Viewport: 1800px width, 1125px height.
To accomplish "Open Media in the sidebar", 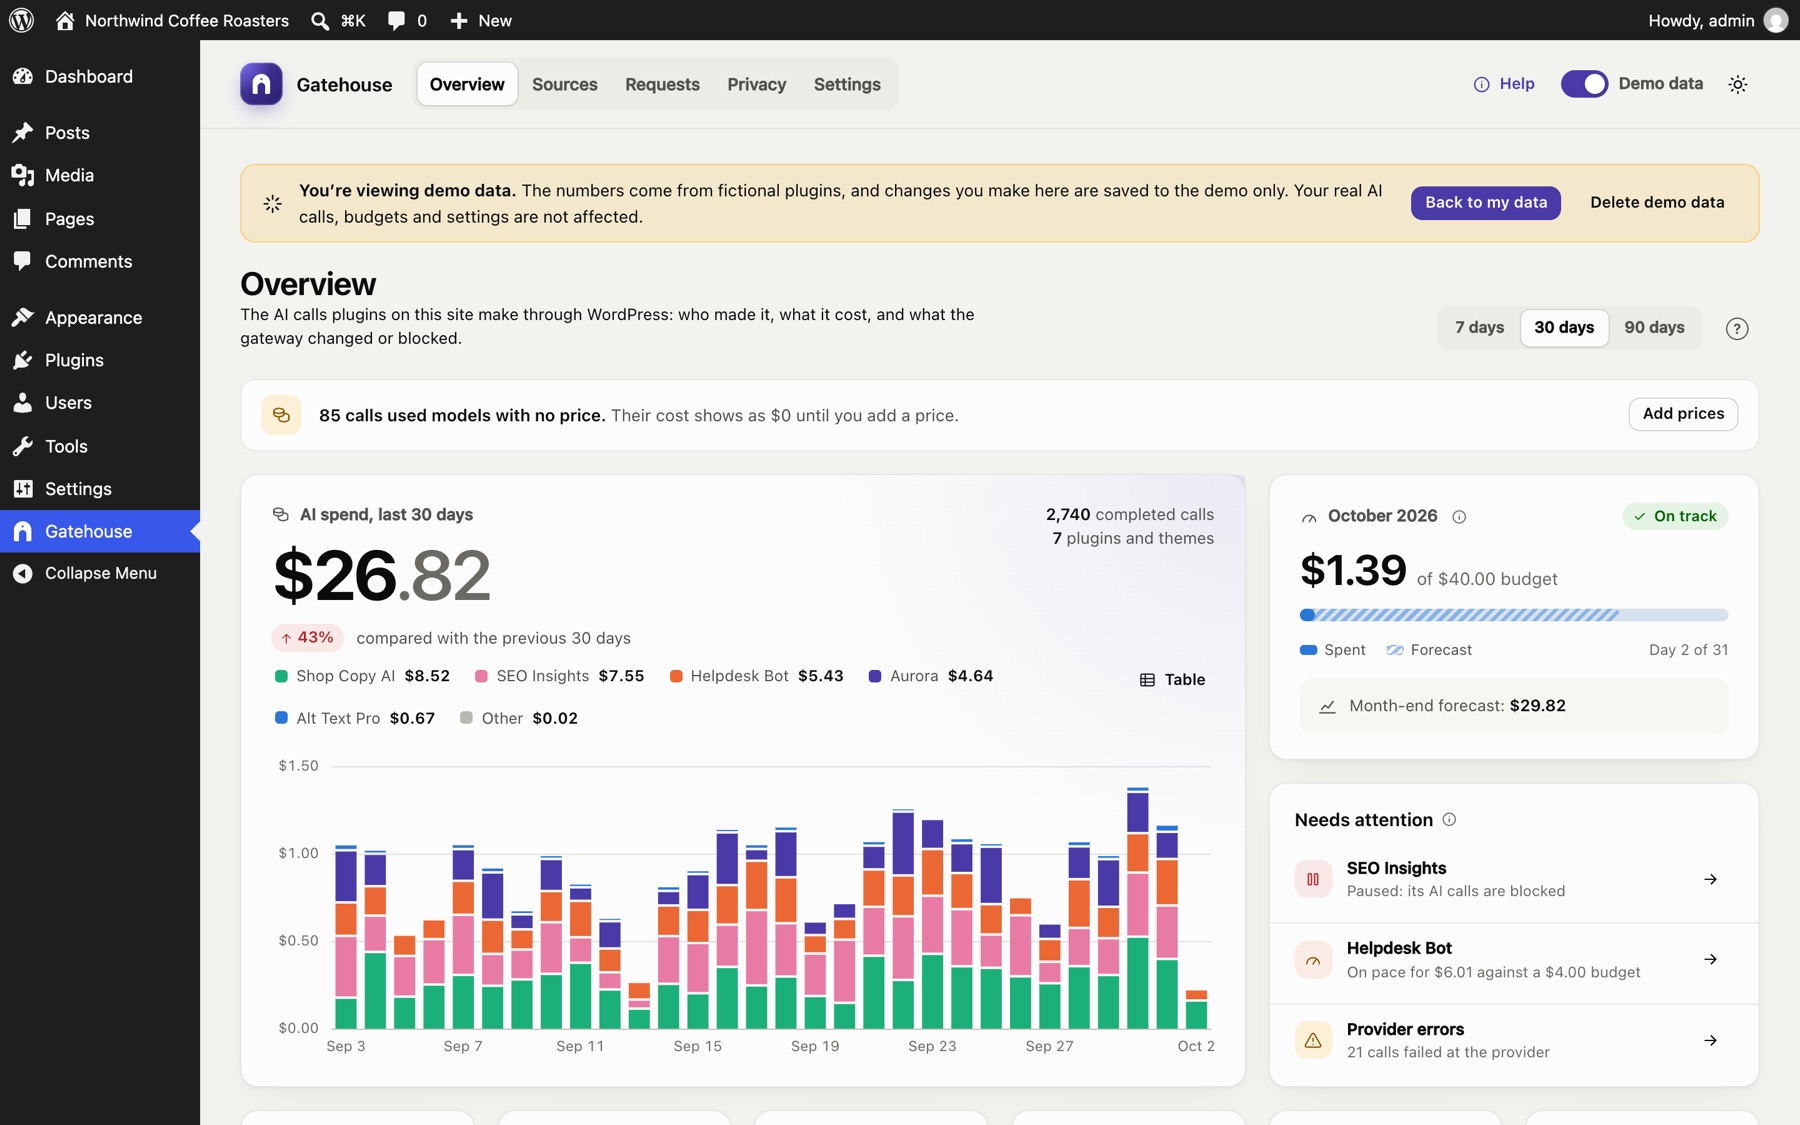I will pos(100,175).
